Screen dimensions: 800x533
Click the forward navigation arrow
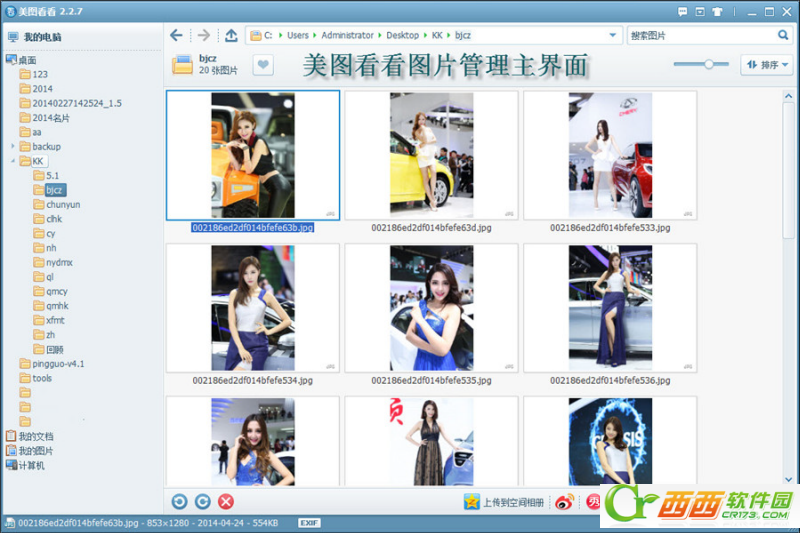click(204, 35)
